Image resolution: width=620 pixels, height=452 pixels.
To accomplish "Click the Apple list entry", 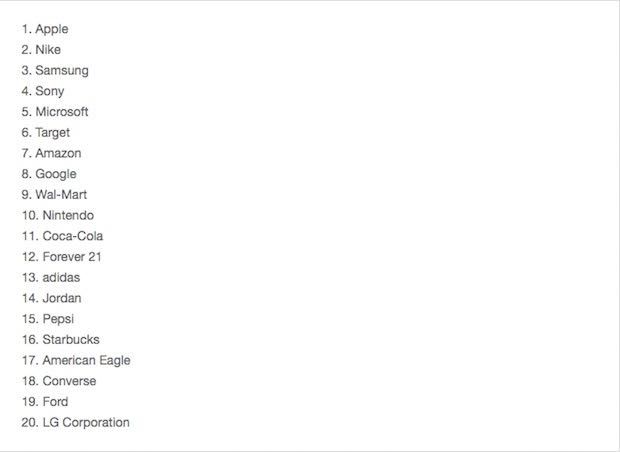I will coord(45,29).
